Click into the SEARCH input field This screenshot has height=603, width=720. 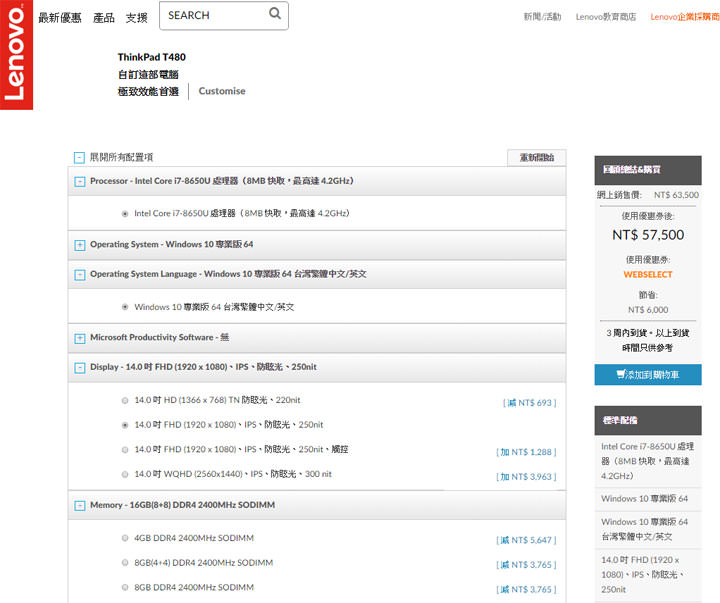pos(212,16)
